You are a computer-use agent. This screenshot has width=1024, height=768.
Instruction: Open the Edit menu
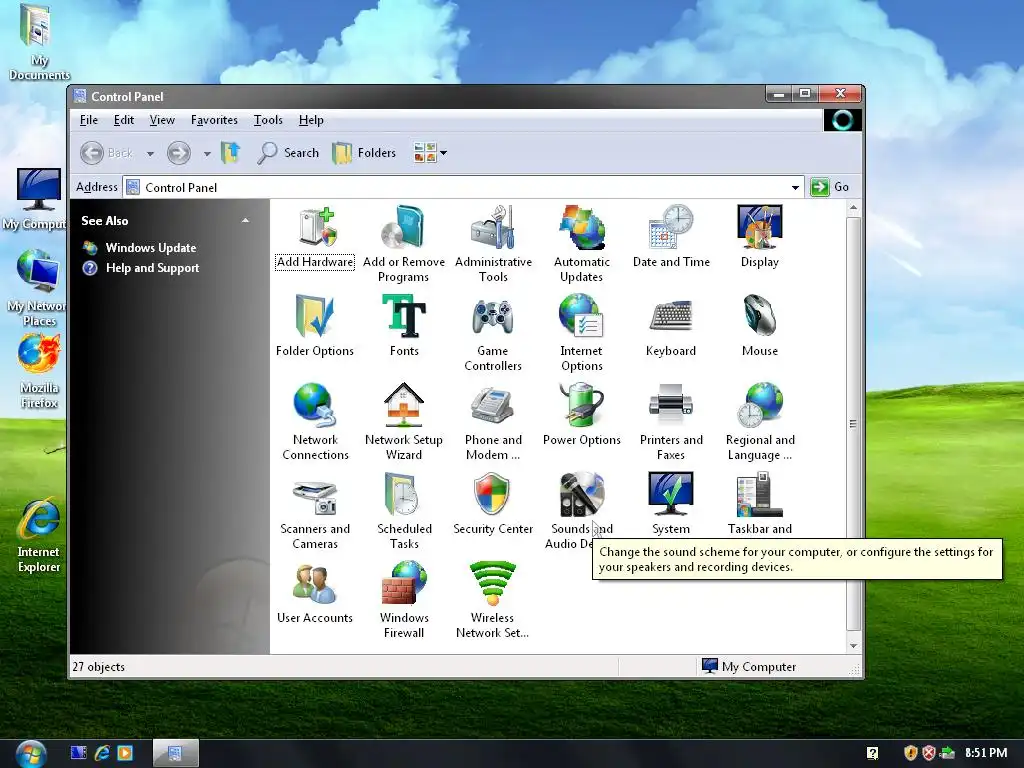click(x=123, y=120)
